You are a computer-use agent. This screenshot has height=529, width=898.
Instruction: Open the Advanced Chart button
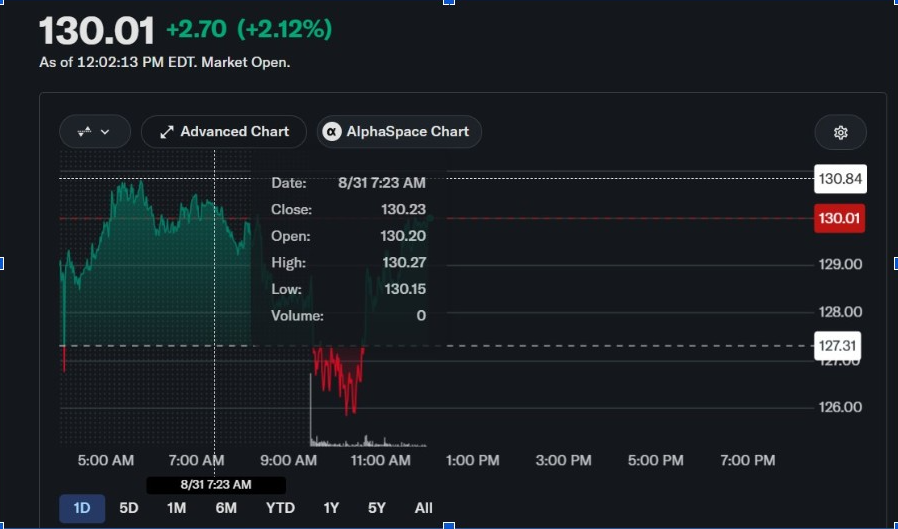tap(224, 132)
